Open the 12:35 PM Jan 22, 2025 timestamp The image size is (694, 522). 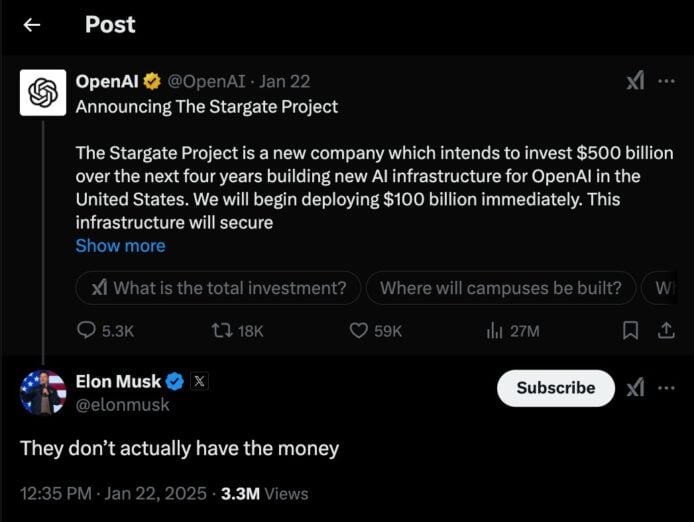click(x=113, y=493)
